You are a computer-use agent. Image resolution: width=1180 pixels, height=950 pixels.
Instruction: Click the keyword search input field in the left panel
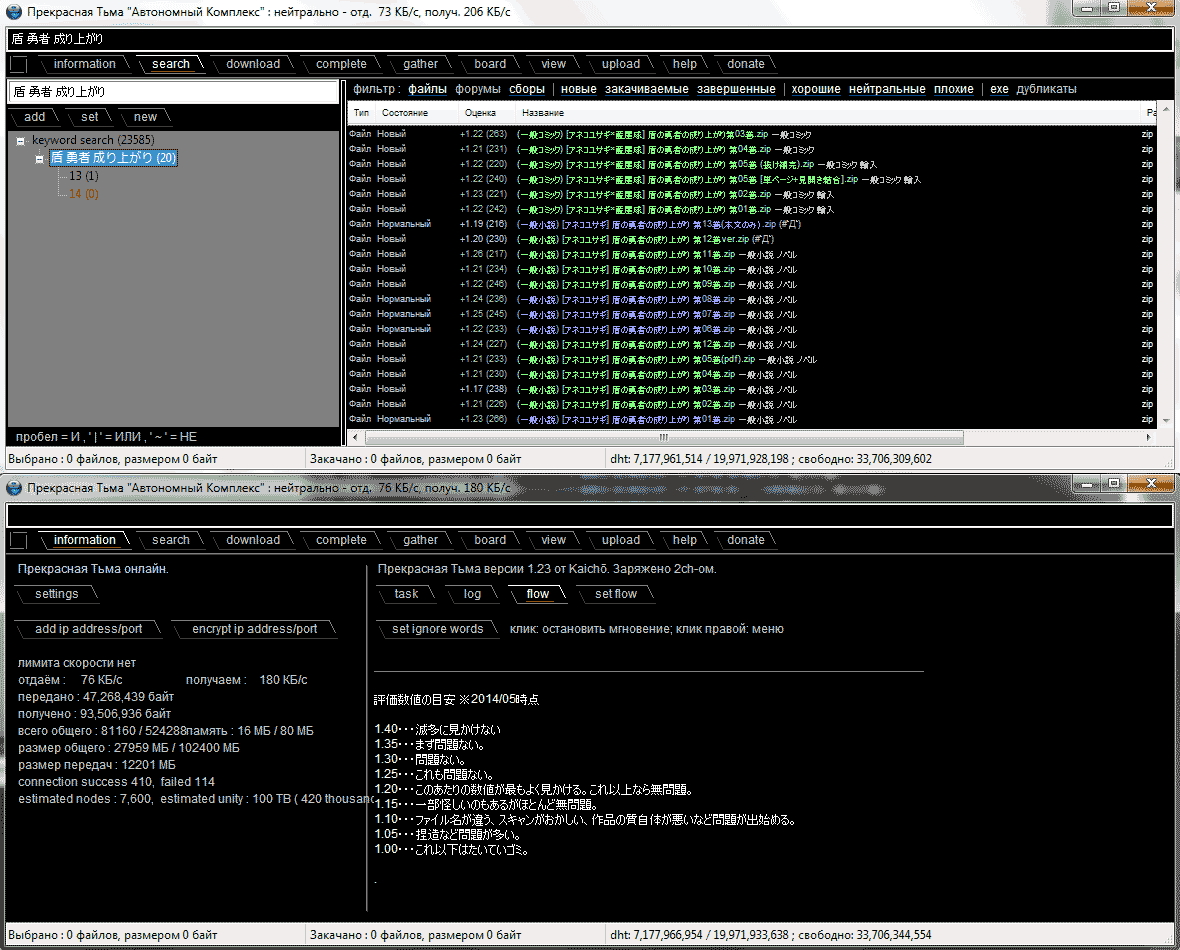(173, 91)
